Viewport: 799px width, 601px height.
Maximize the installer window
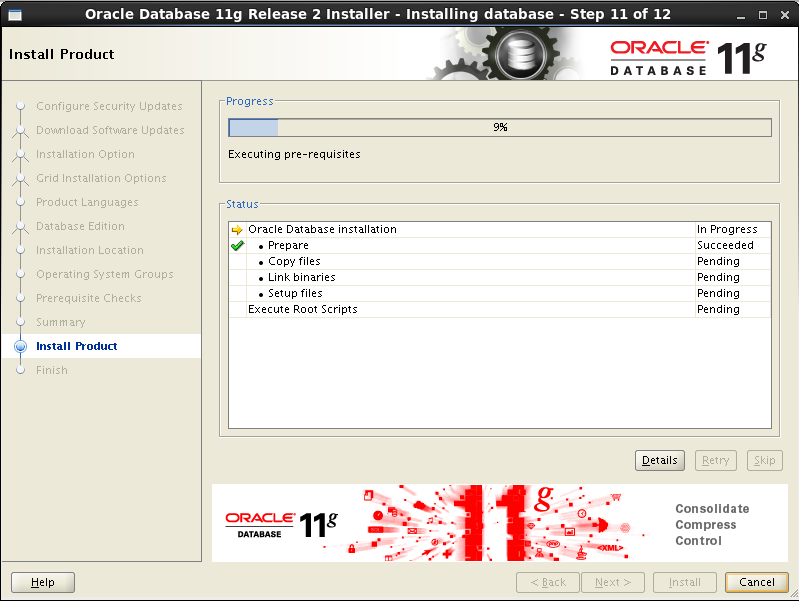763,15
